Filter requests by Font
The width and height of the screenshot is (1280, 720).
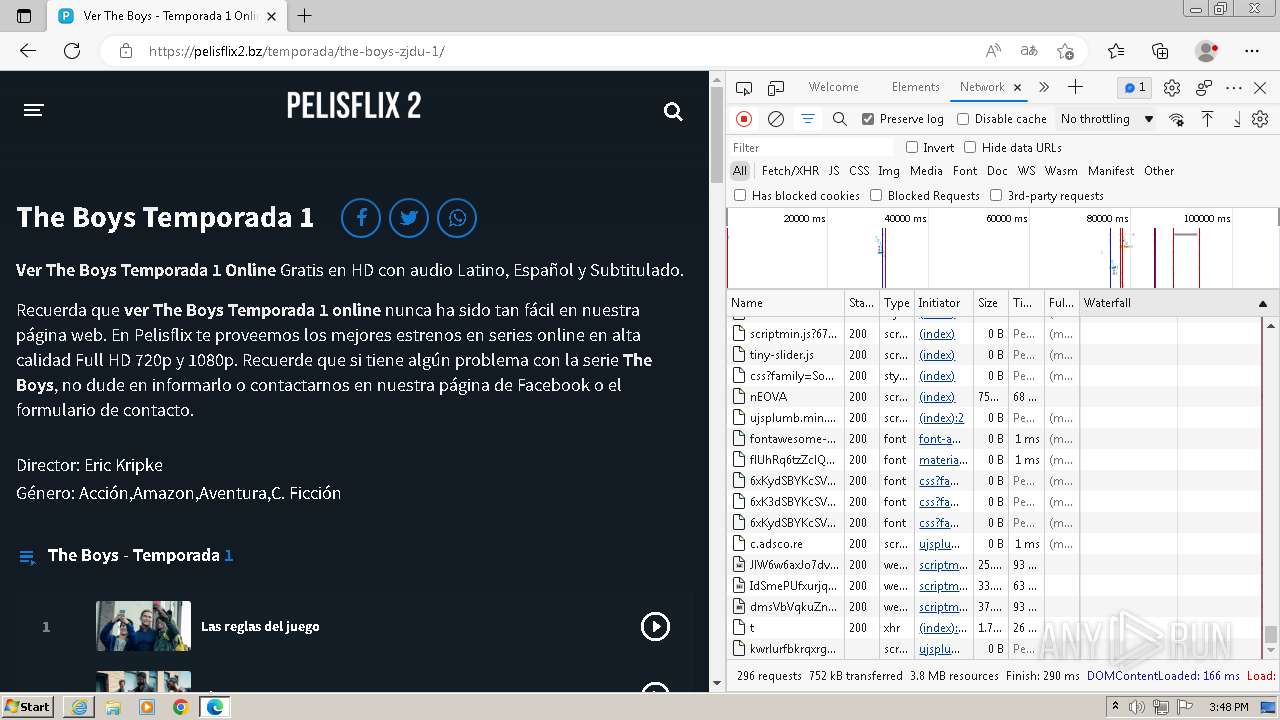[x=965, y=171]
